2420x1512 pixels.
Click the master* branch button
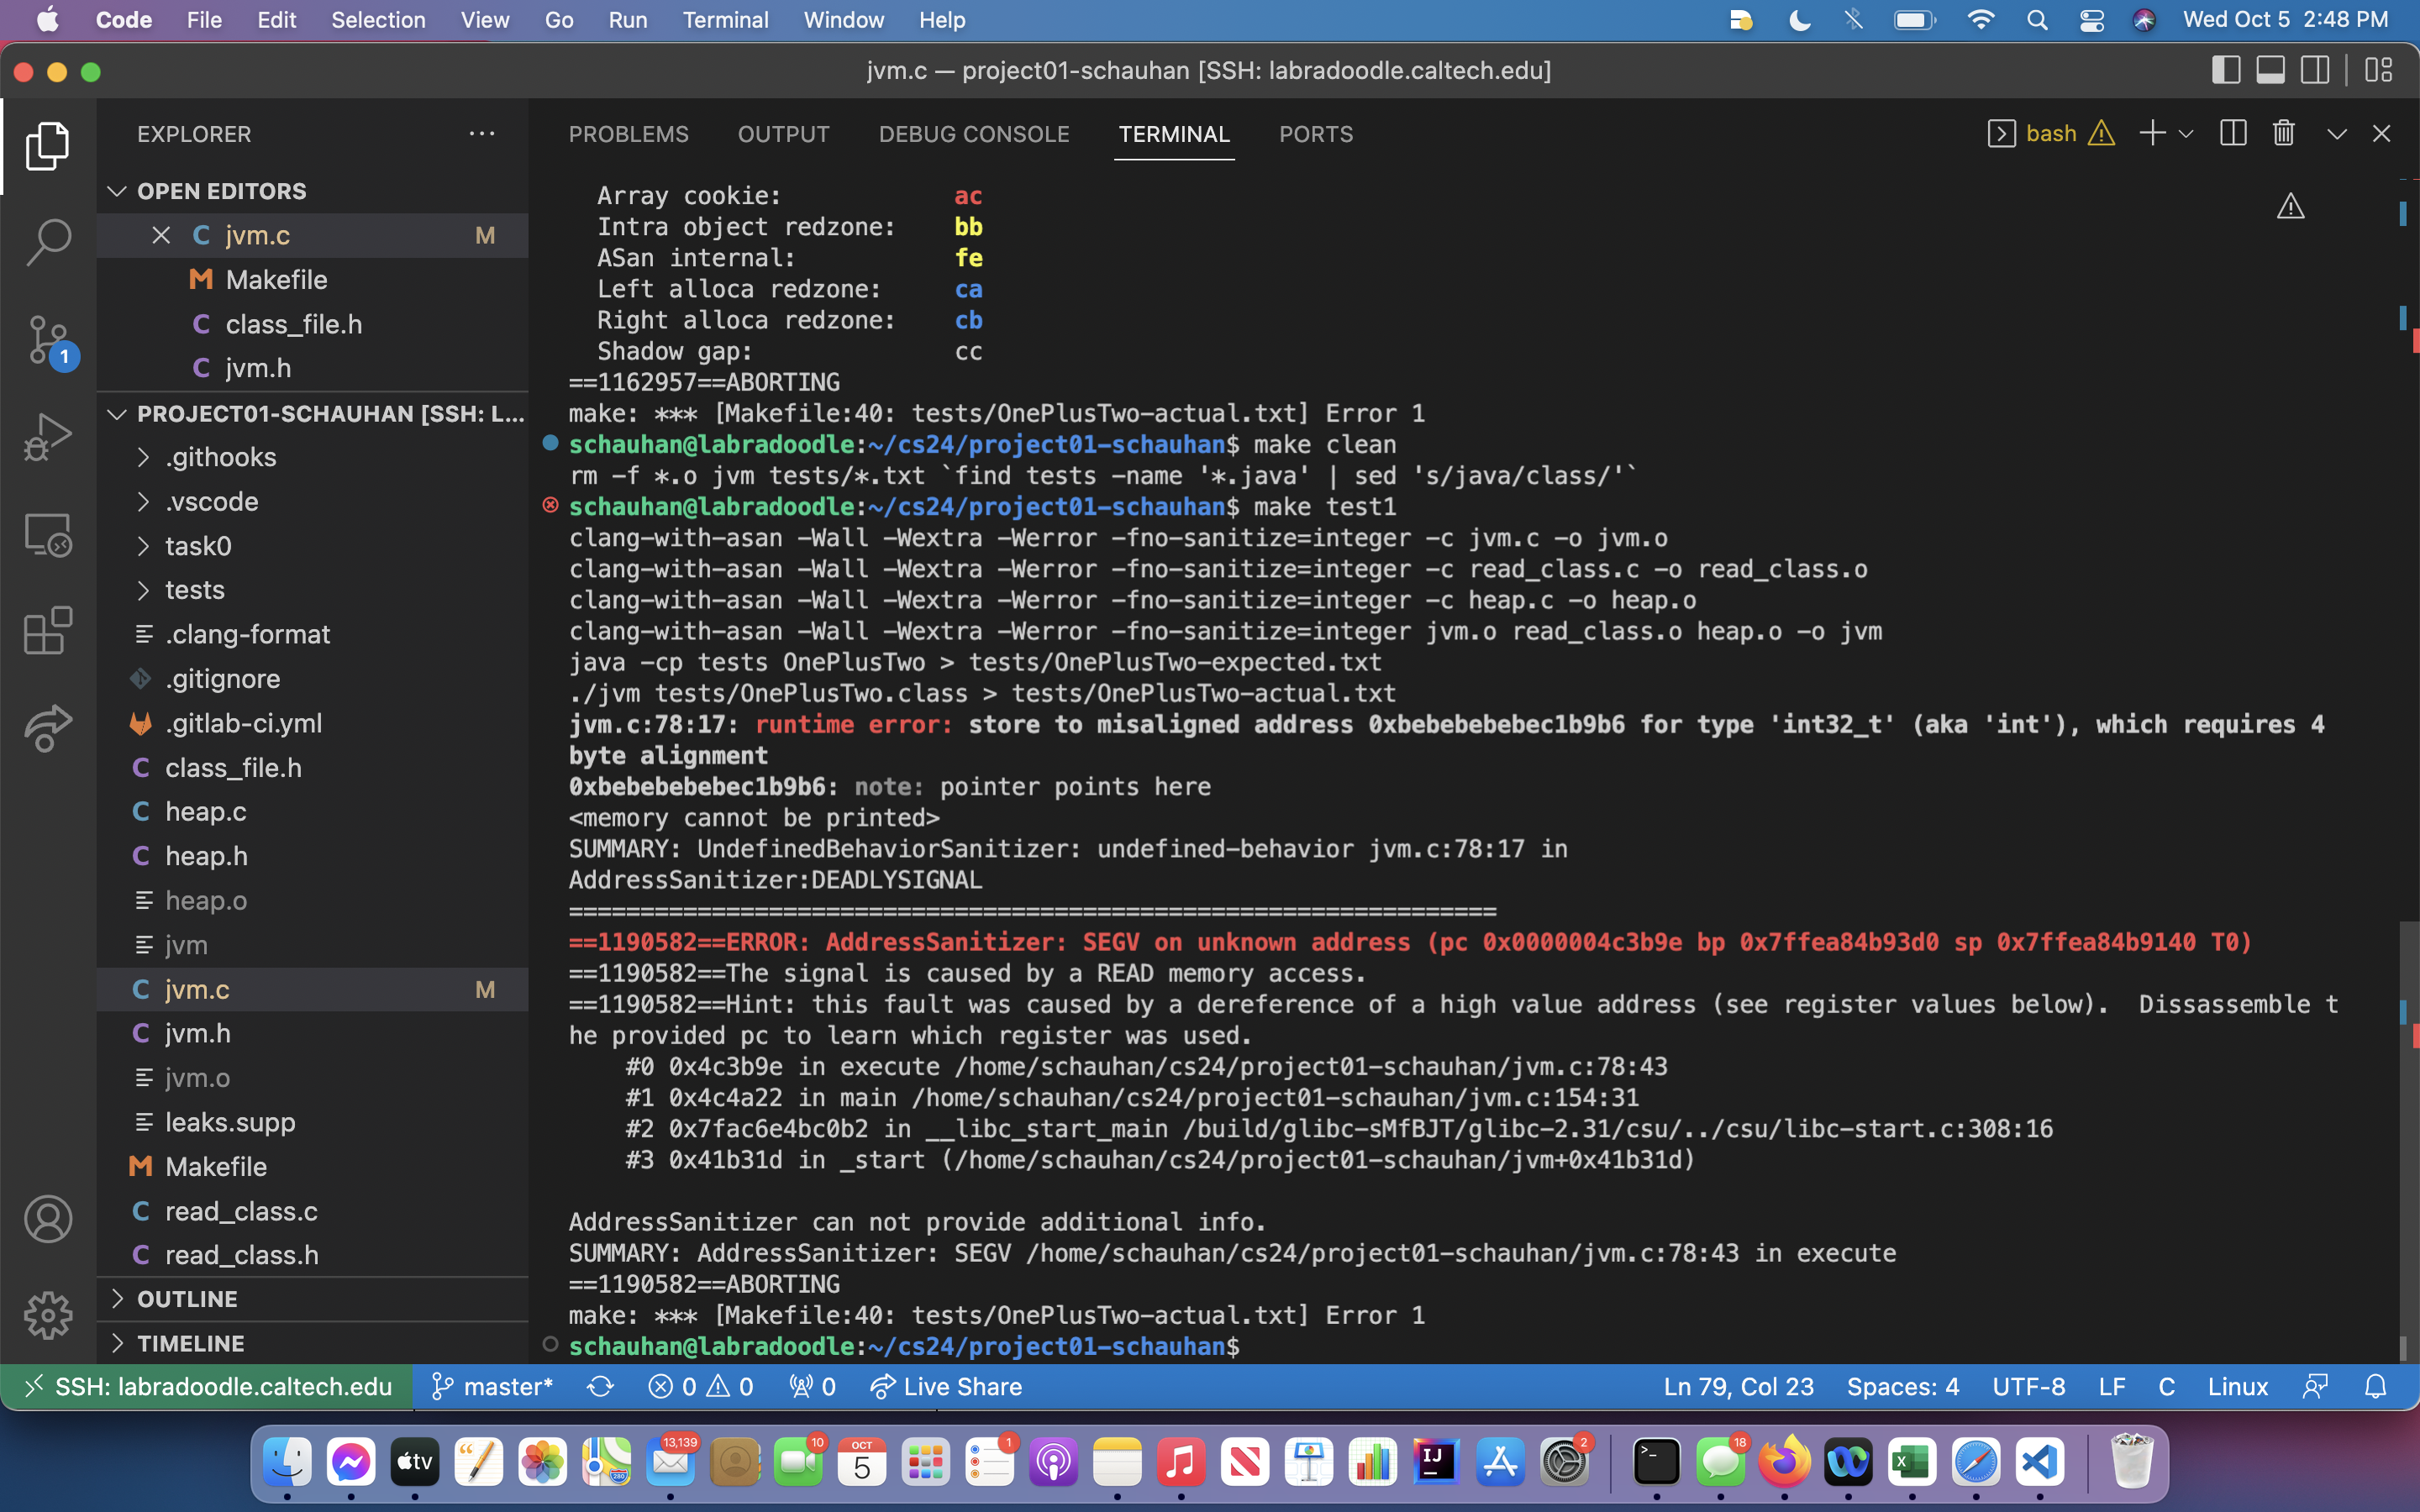coord(492,1387)
